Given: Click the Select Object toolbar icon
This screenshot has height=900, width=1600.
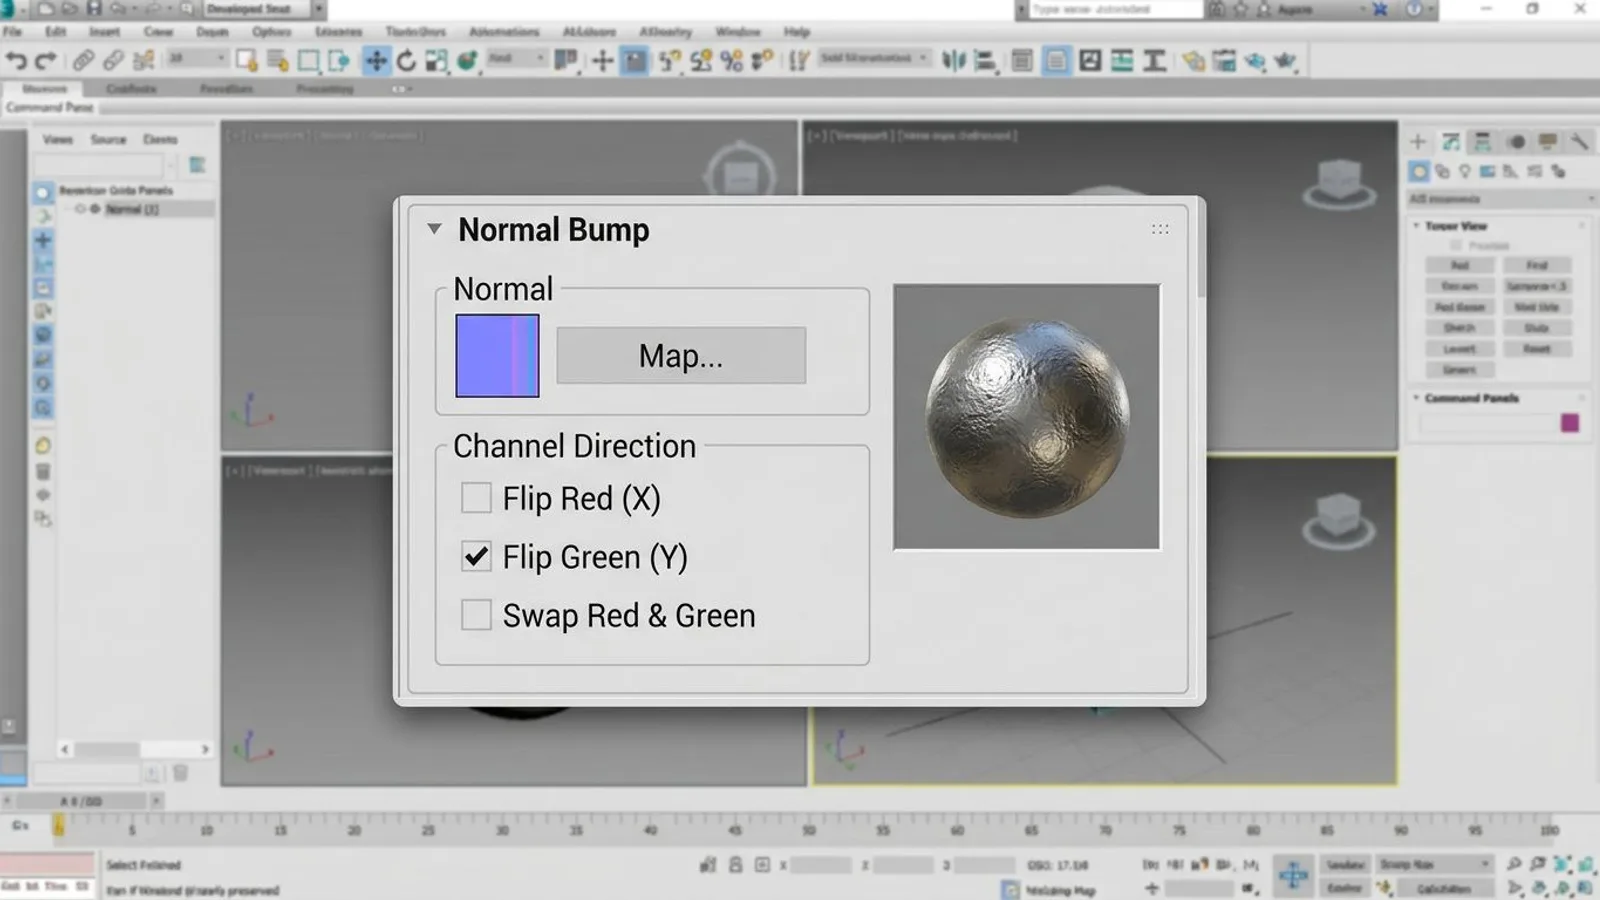Looking at the screenshot, I should (x=247, y=61).
